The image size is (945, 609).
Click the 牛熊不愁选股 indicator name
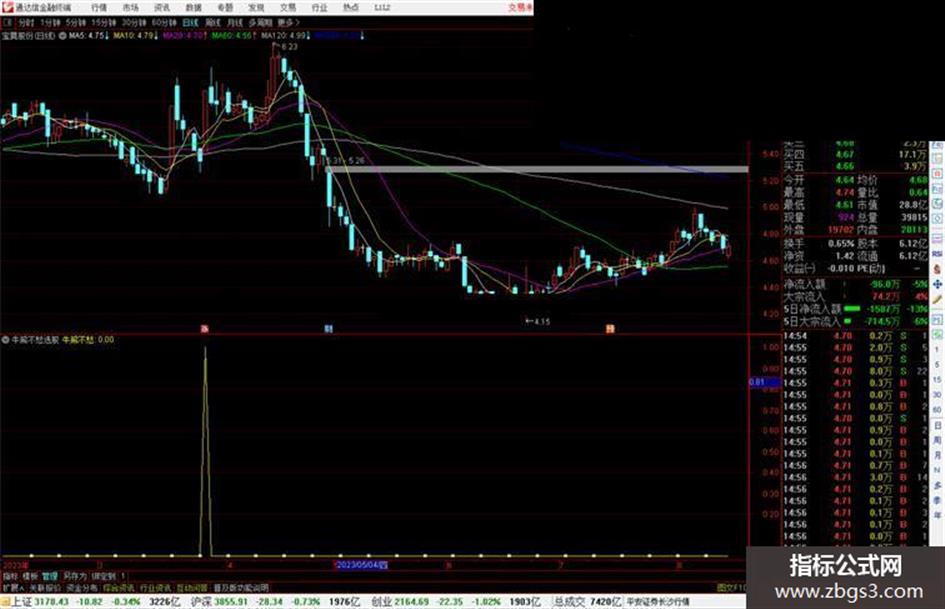(x=35, y=340)
